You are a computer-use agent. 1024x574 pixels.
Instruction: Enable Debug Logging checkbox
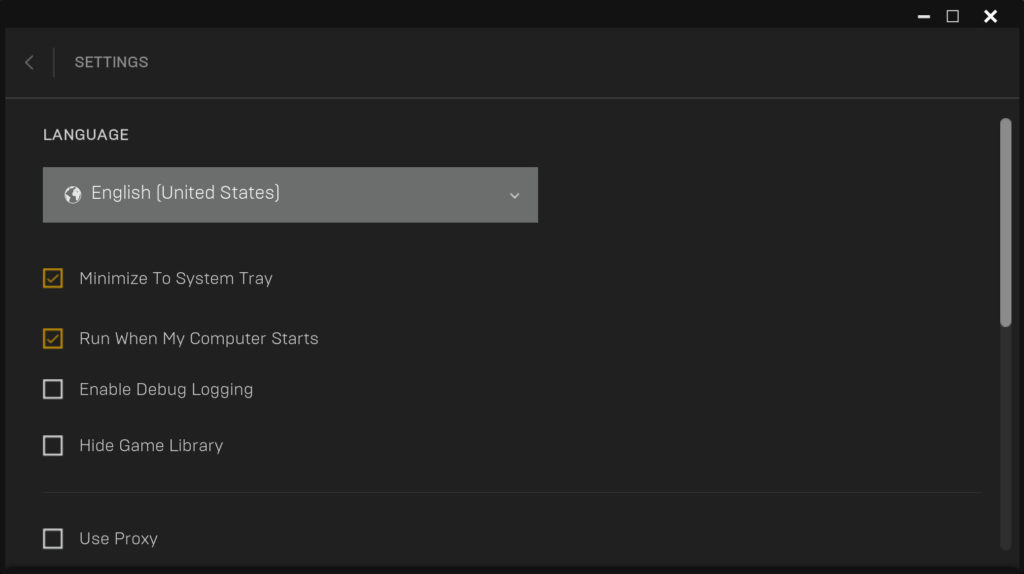pyautogui.click(x=53, y=389)
